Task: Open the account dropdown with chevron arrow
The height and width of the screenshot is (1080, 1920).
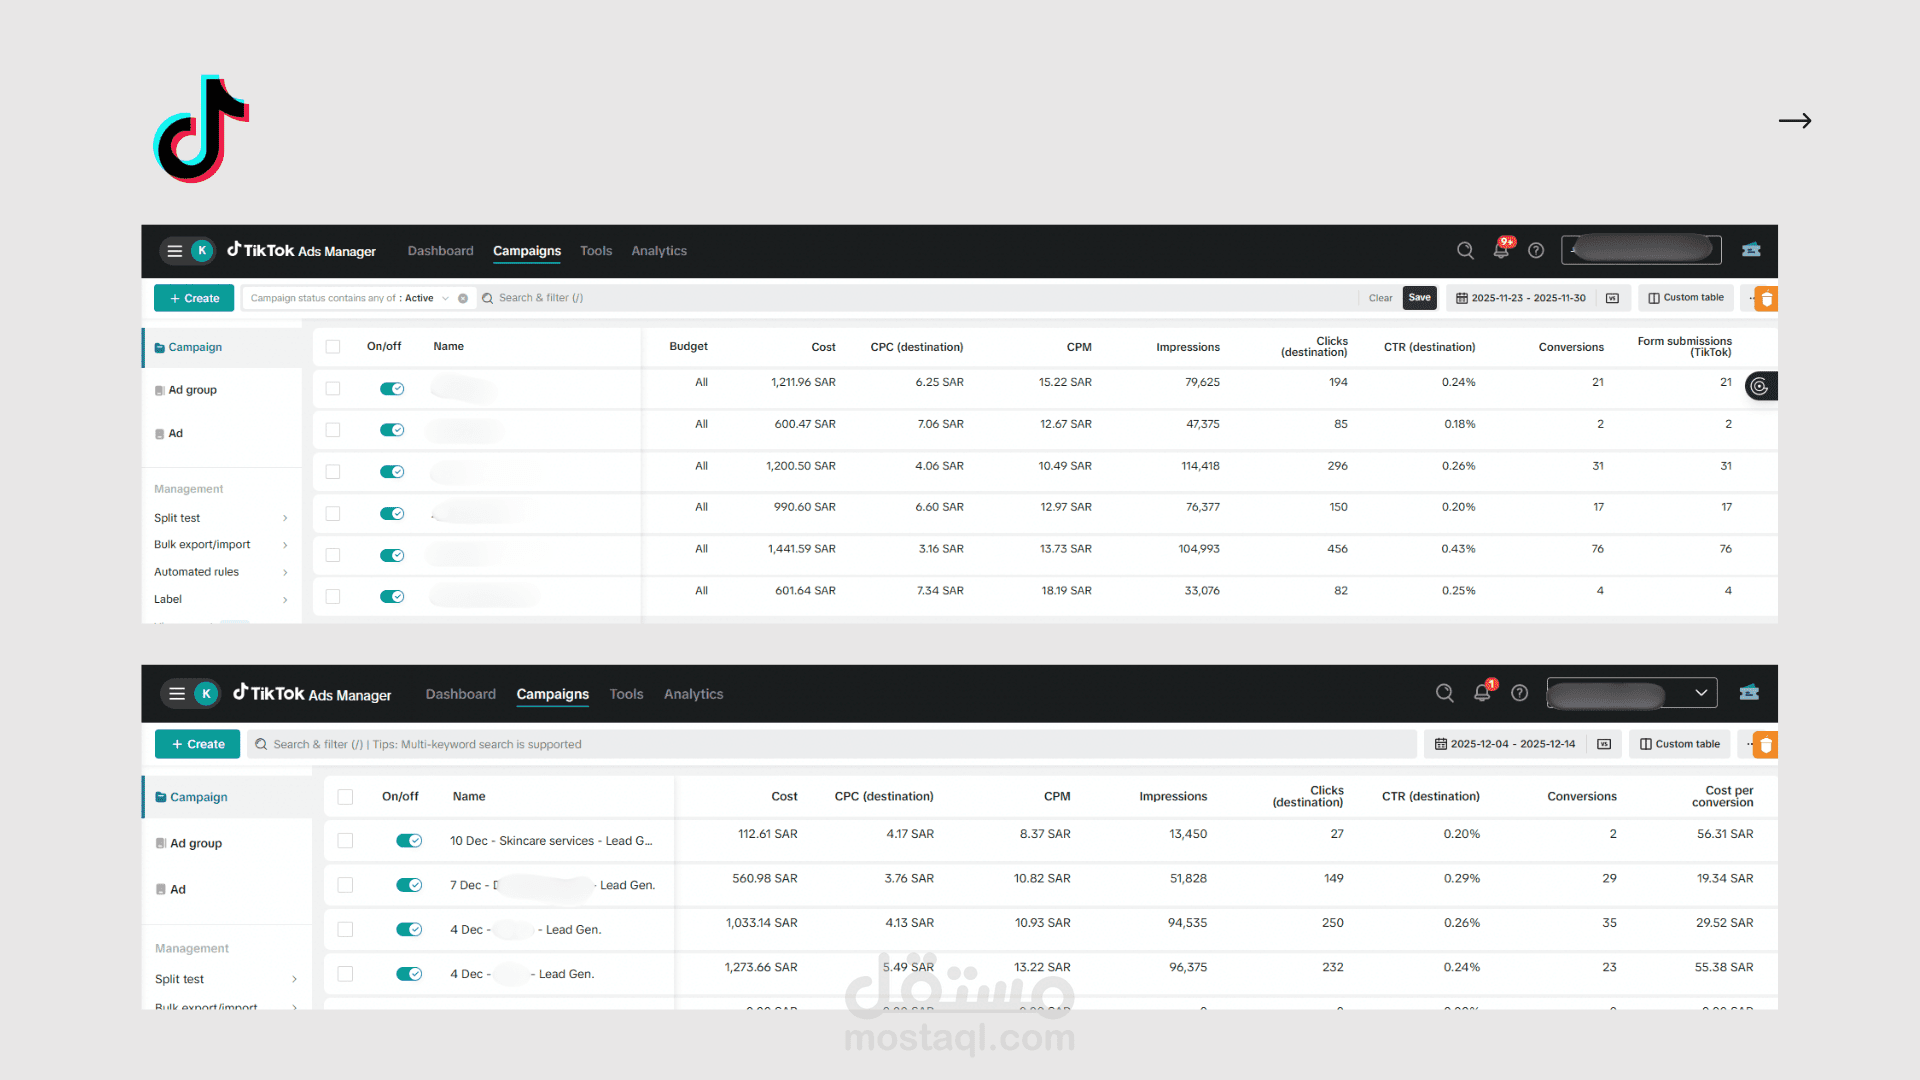Action: point(1700,693)
